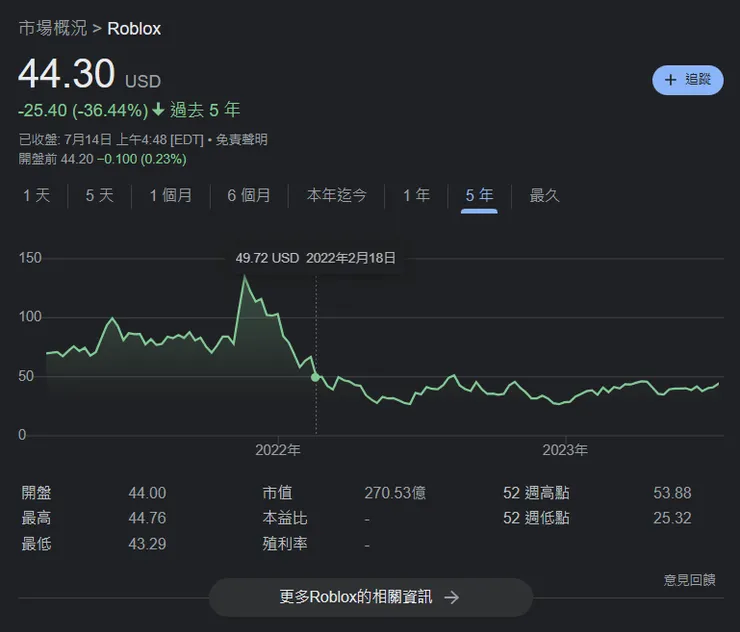Click the -25.40 (-36.44%) change text

[x=83, y=110]
